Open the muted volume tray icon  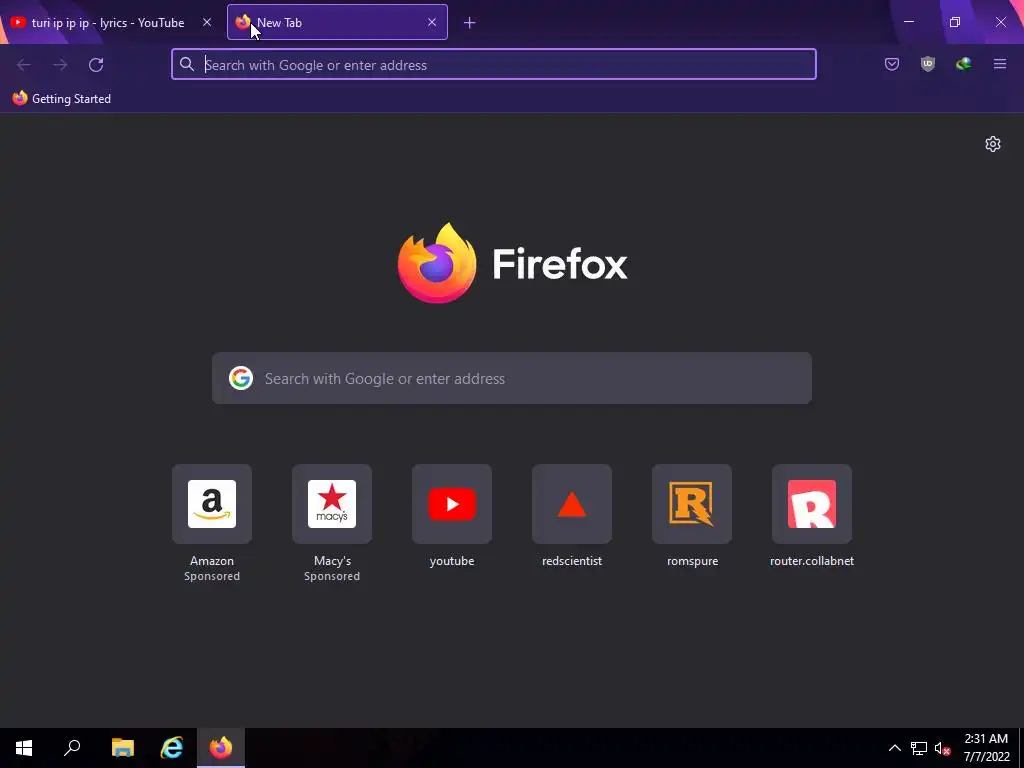(x=942, y=748)
